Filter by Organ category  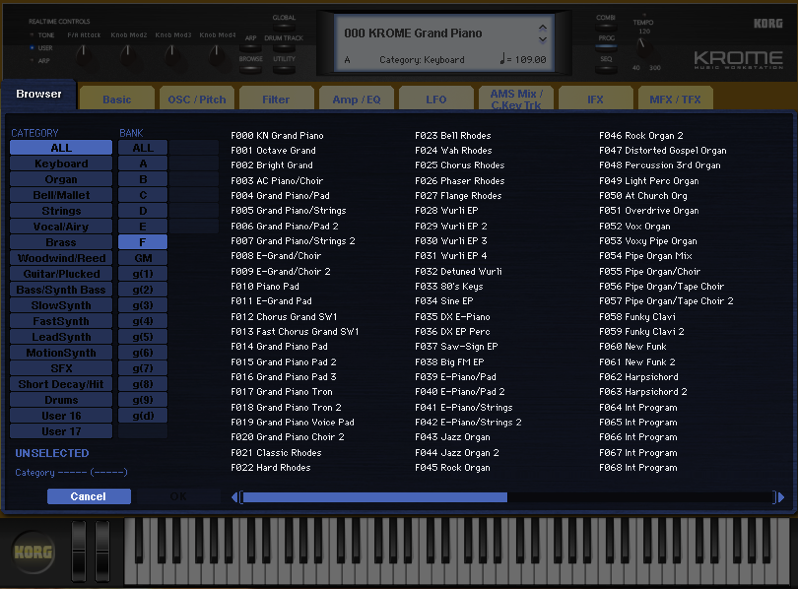(x=61, y=179)
